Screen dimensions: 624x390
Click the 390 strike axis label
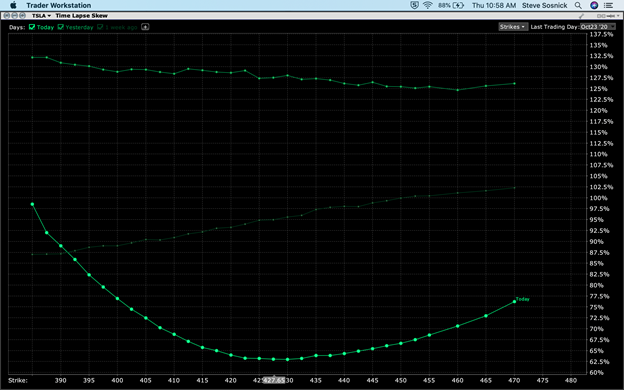60,380
